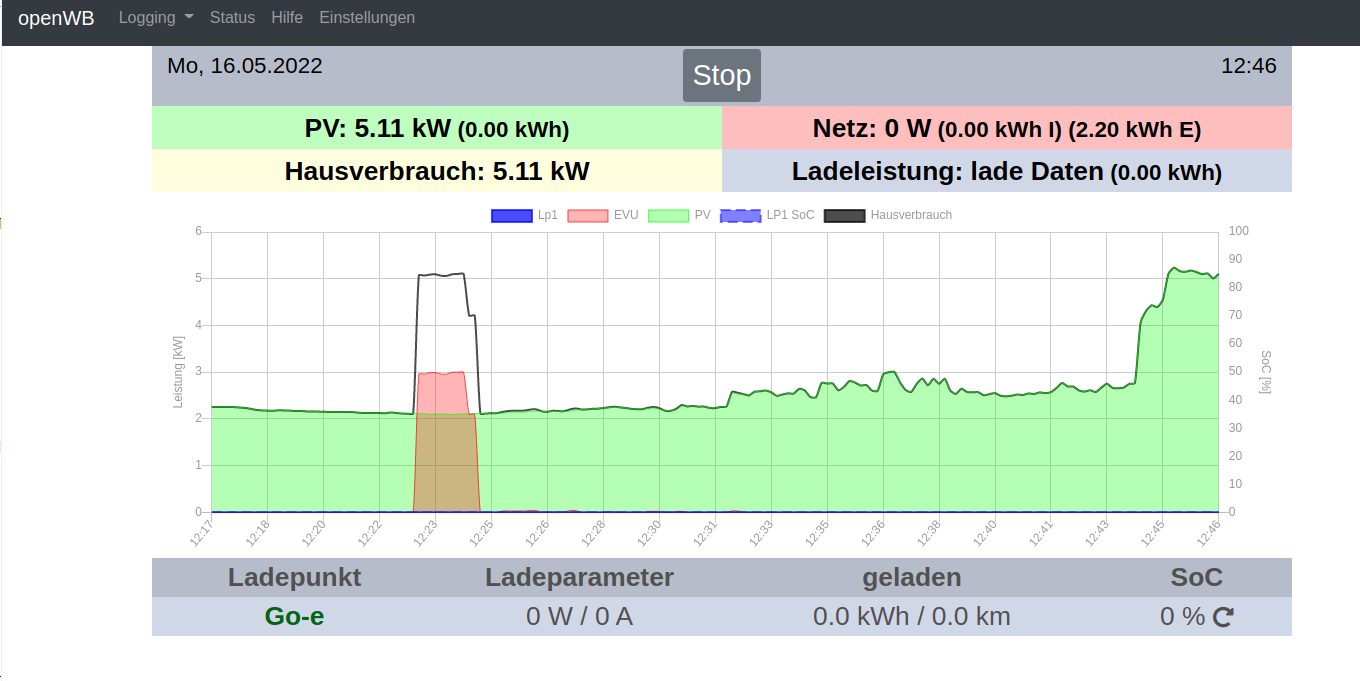Viewport: 1360px width, 681px height.
Task: Click the Ladeleistung display tile
Action: tap(1006, 171)
